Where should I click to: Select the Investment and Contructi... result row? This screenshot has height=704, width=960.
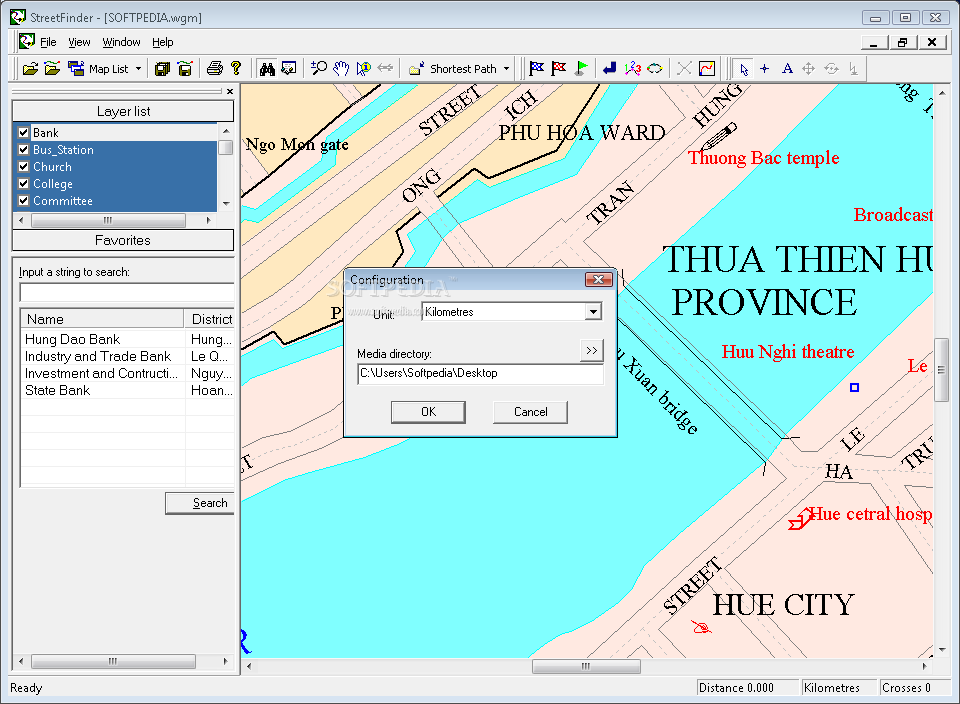[x=128, y=373]
